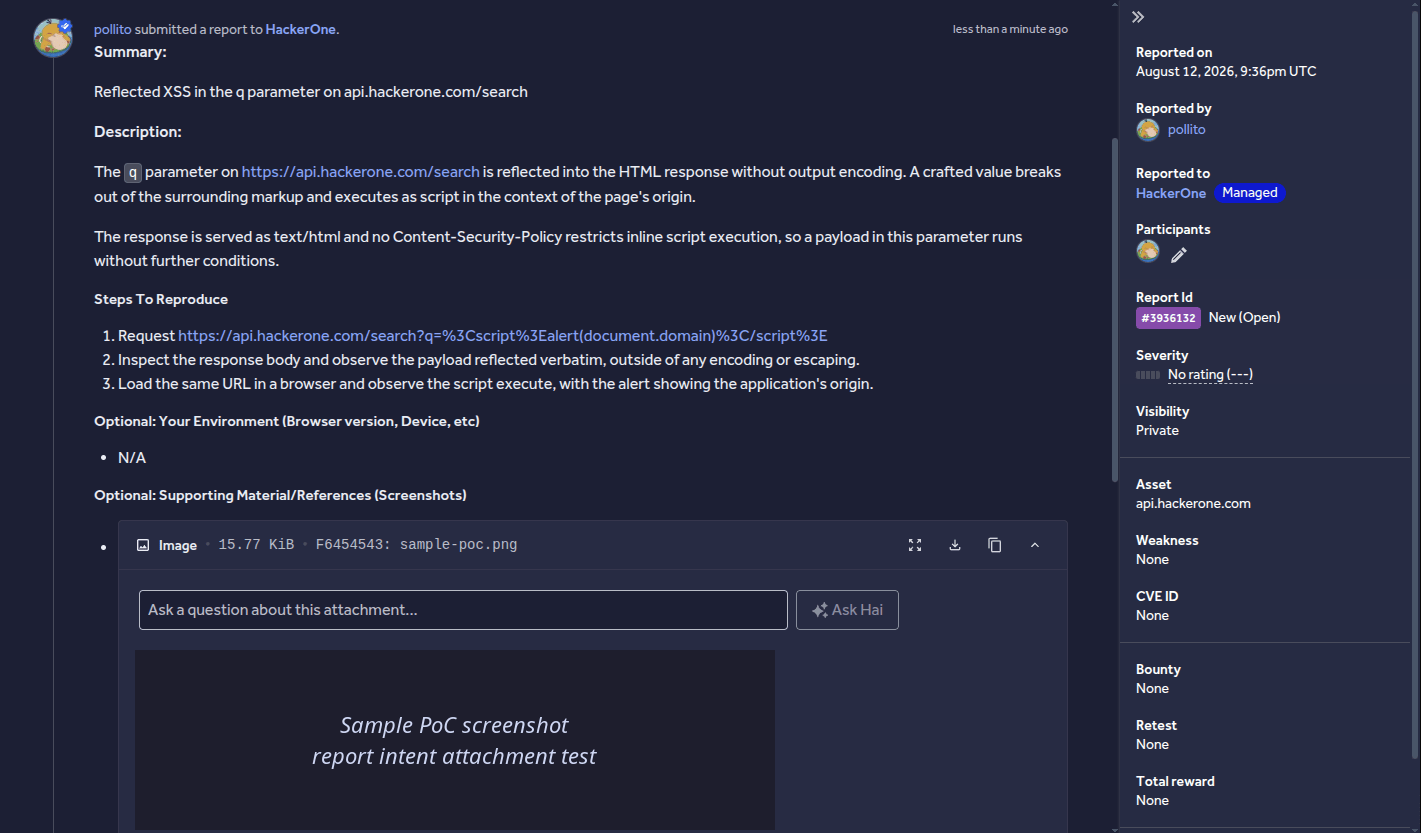Screen dimensions: 1421x833
Task: Click the Bounty None value
Action: [1152, 689]
